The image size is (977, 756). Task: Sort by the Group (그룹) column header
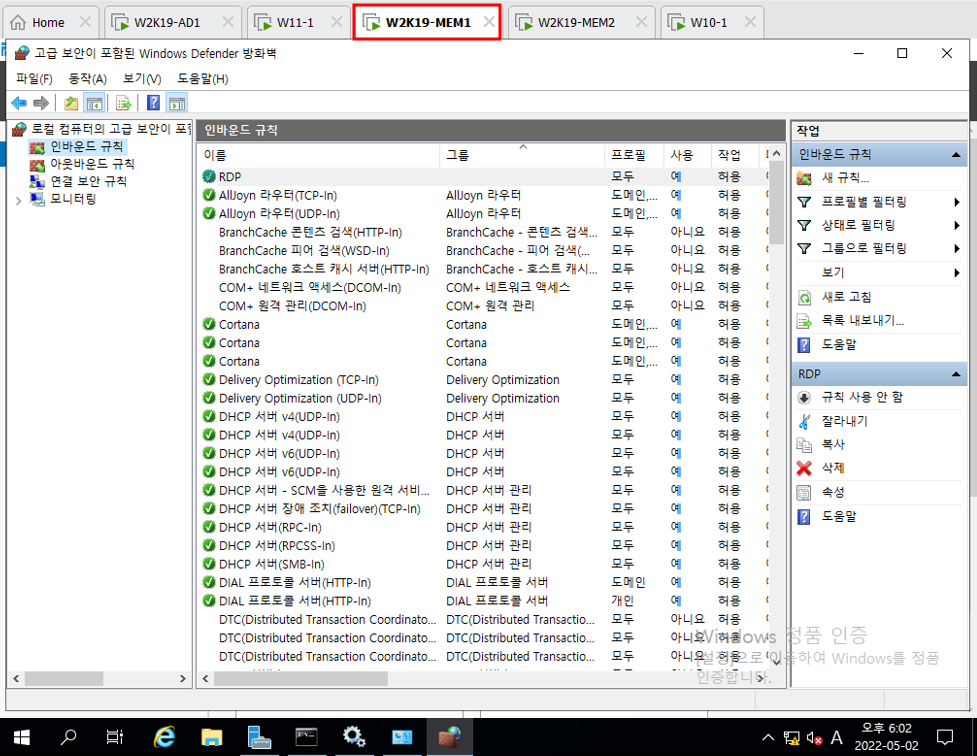click(x=522, y=155)
